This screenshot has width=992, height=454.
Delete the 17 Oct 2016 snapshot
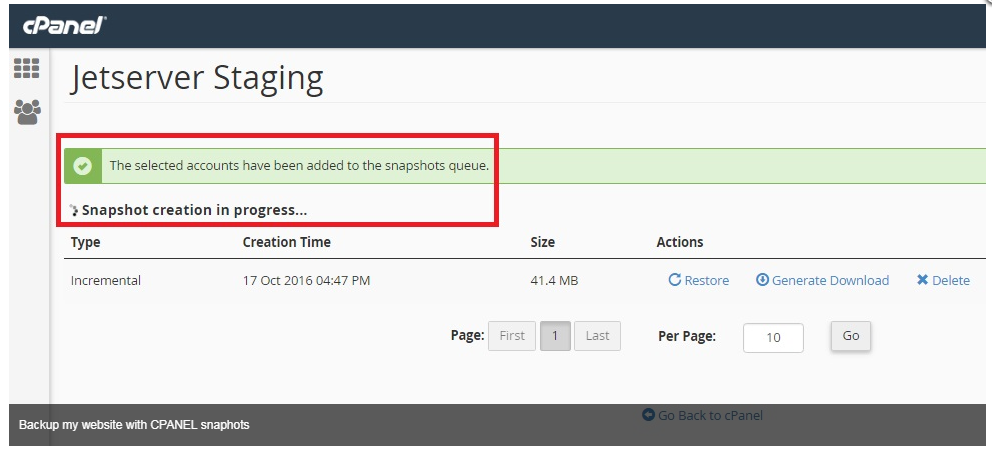[x=943, y=280]
